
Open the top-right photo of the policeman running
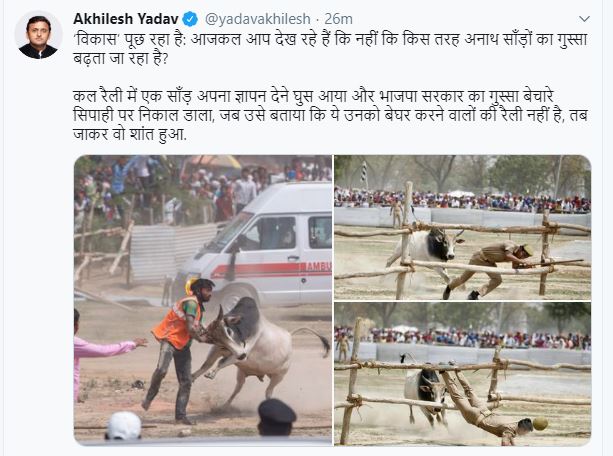[462, 228]
